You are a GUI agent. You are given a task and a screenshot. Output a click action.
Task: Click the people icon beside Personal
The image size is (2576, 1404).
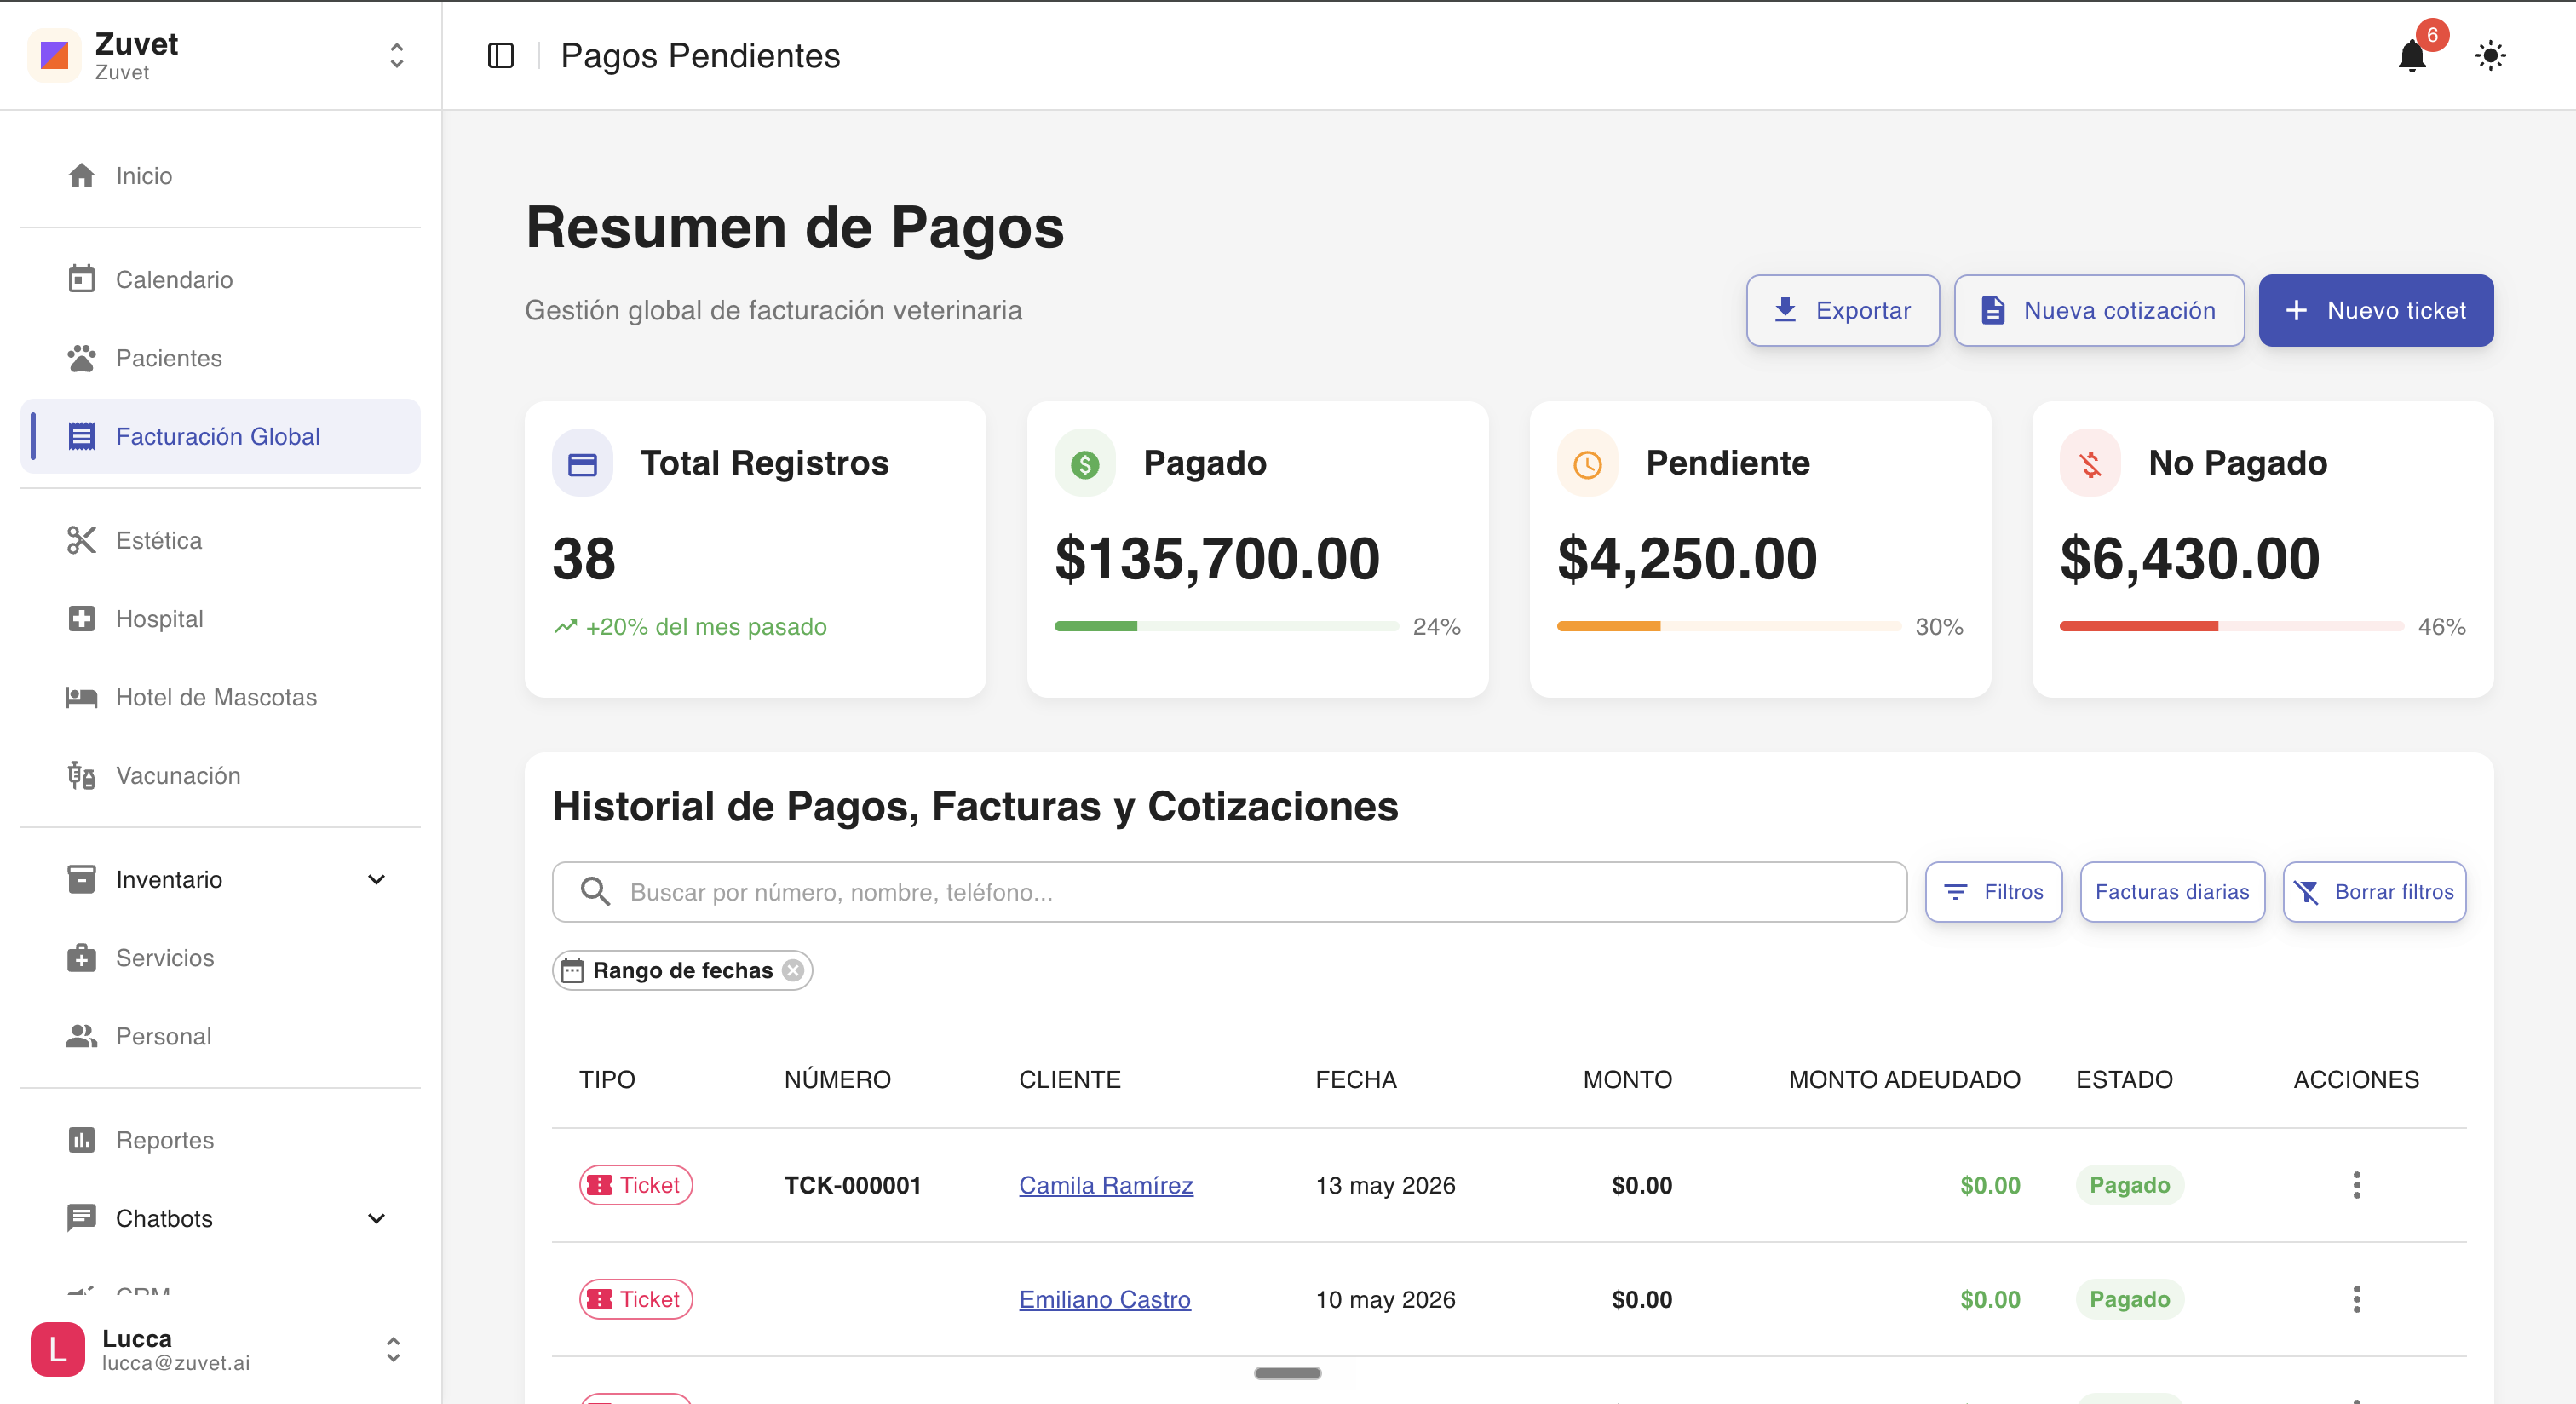click(81, 1036)
